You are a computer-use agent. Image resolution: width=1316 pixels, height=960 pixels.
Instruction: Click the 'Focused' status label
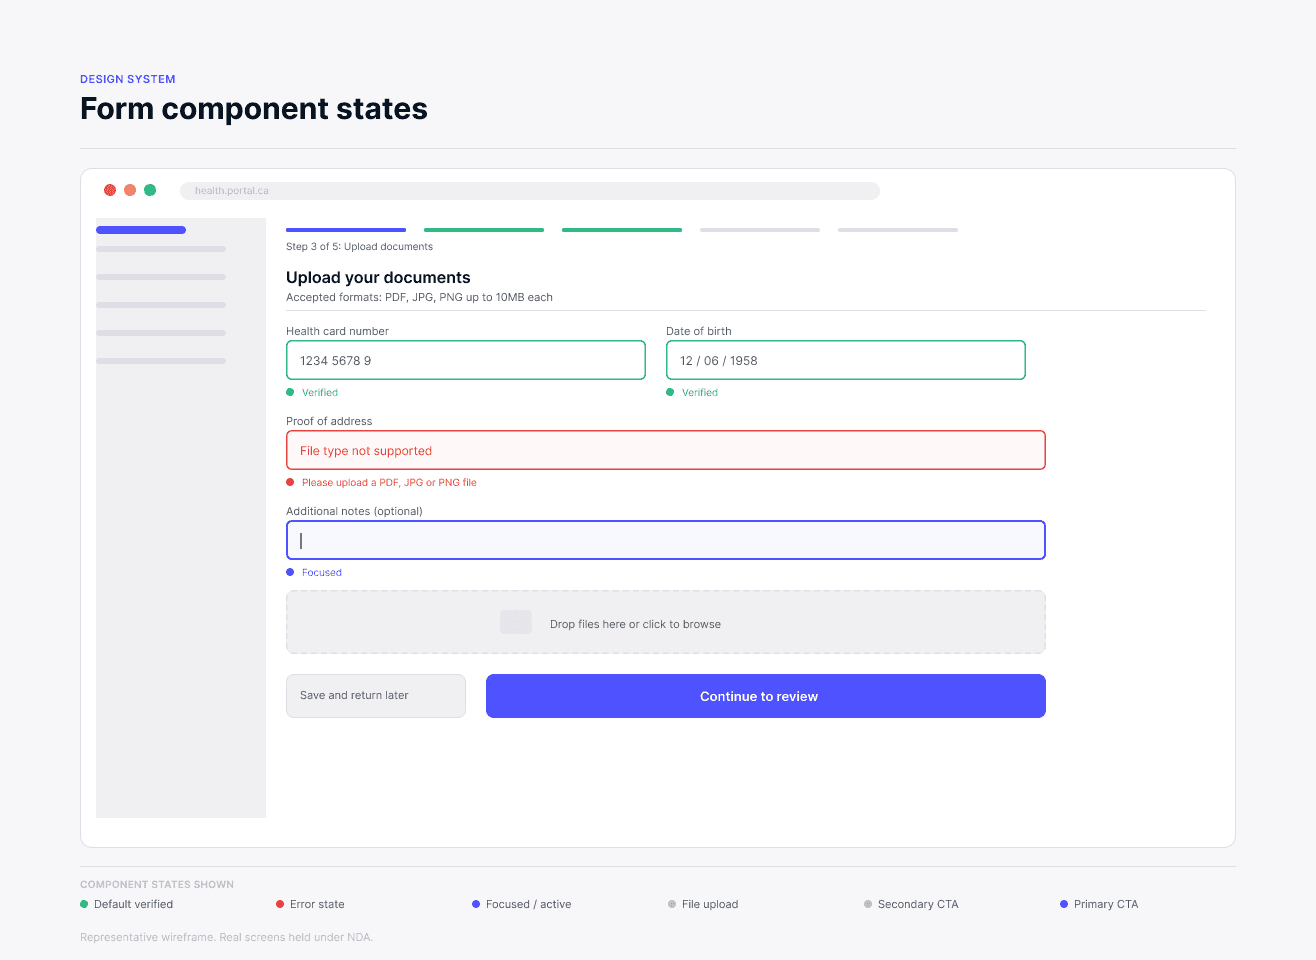322,572
